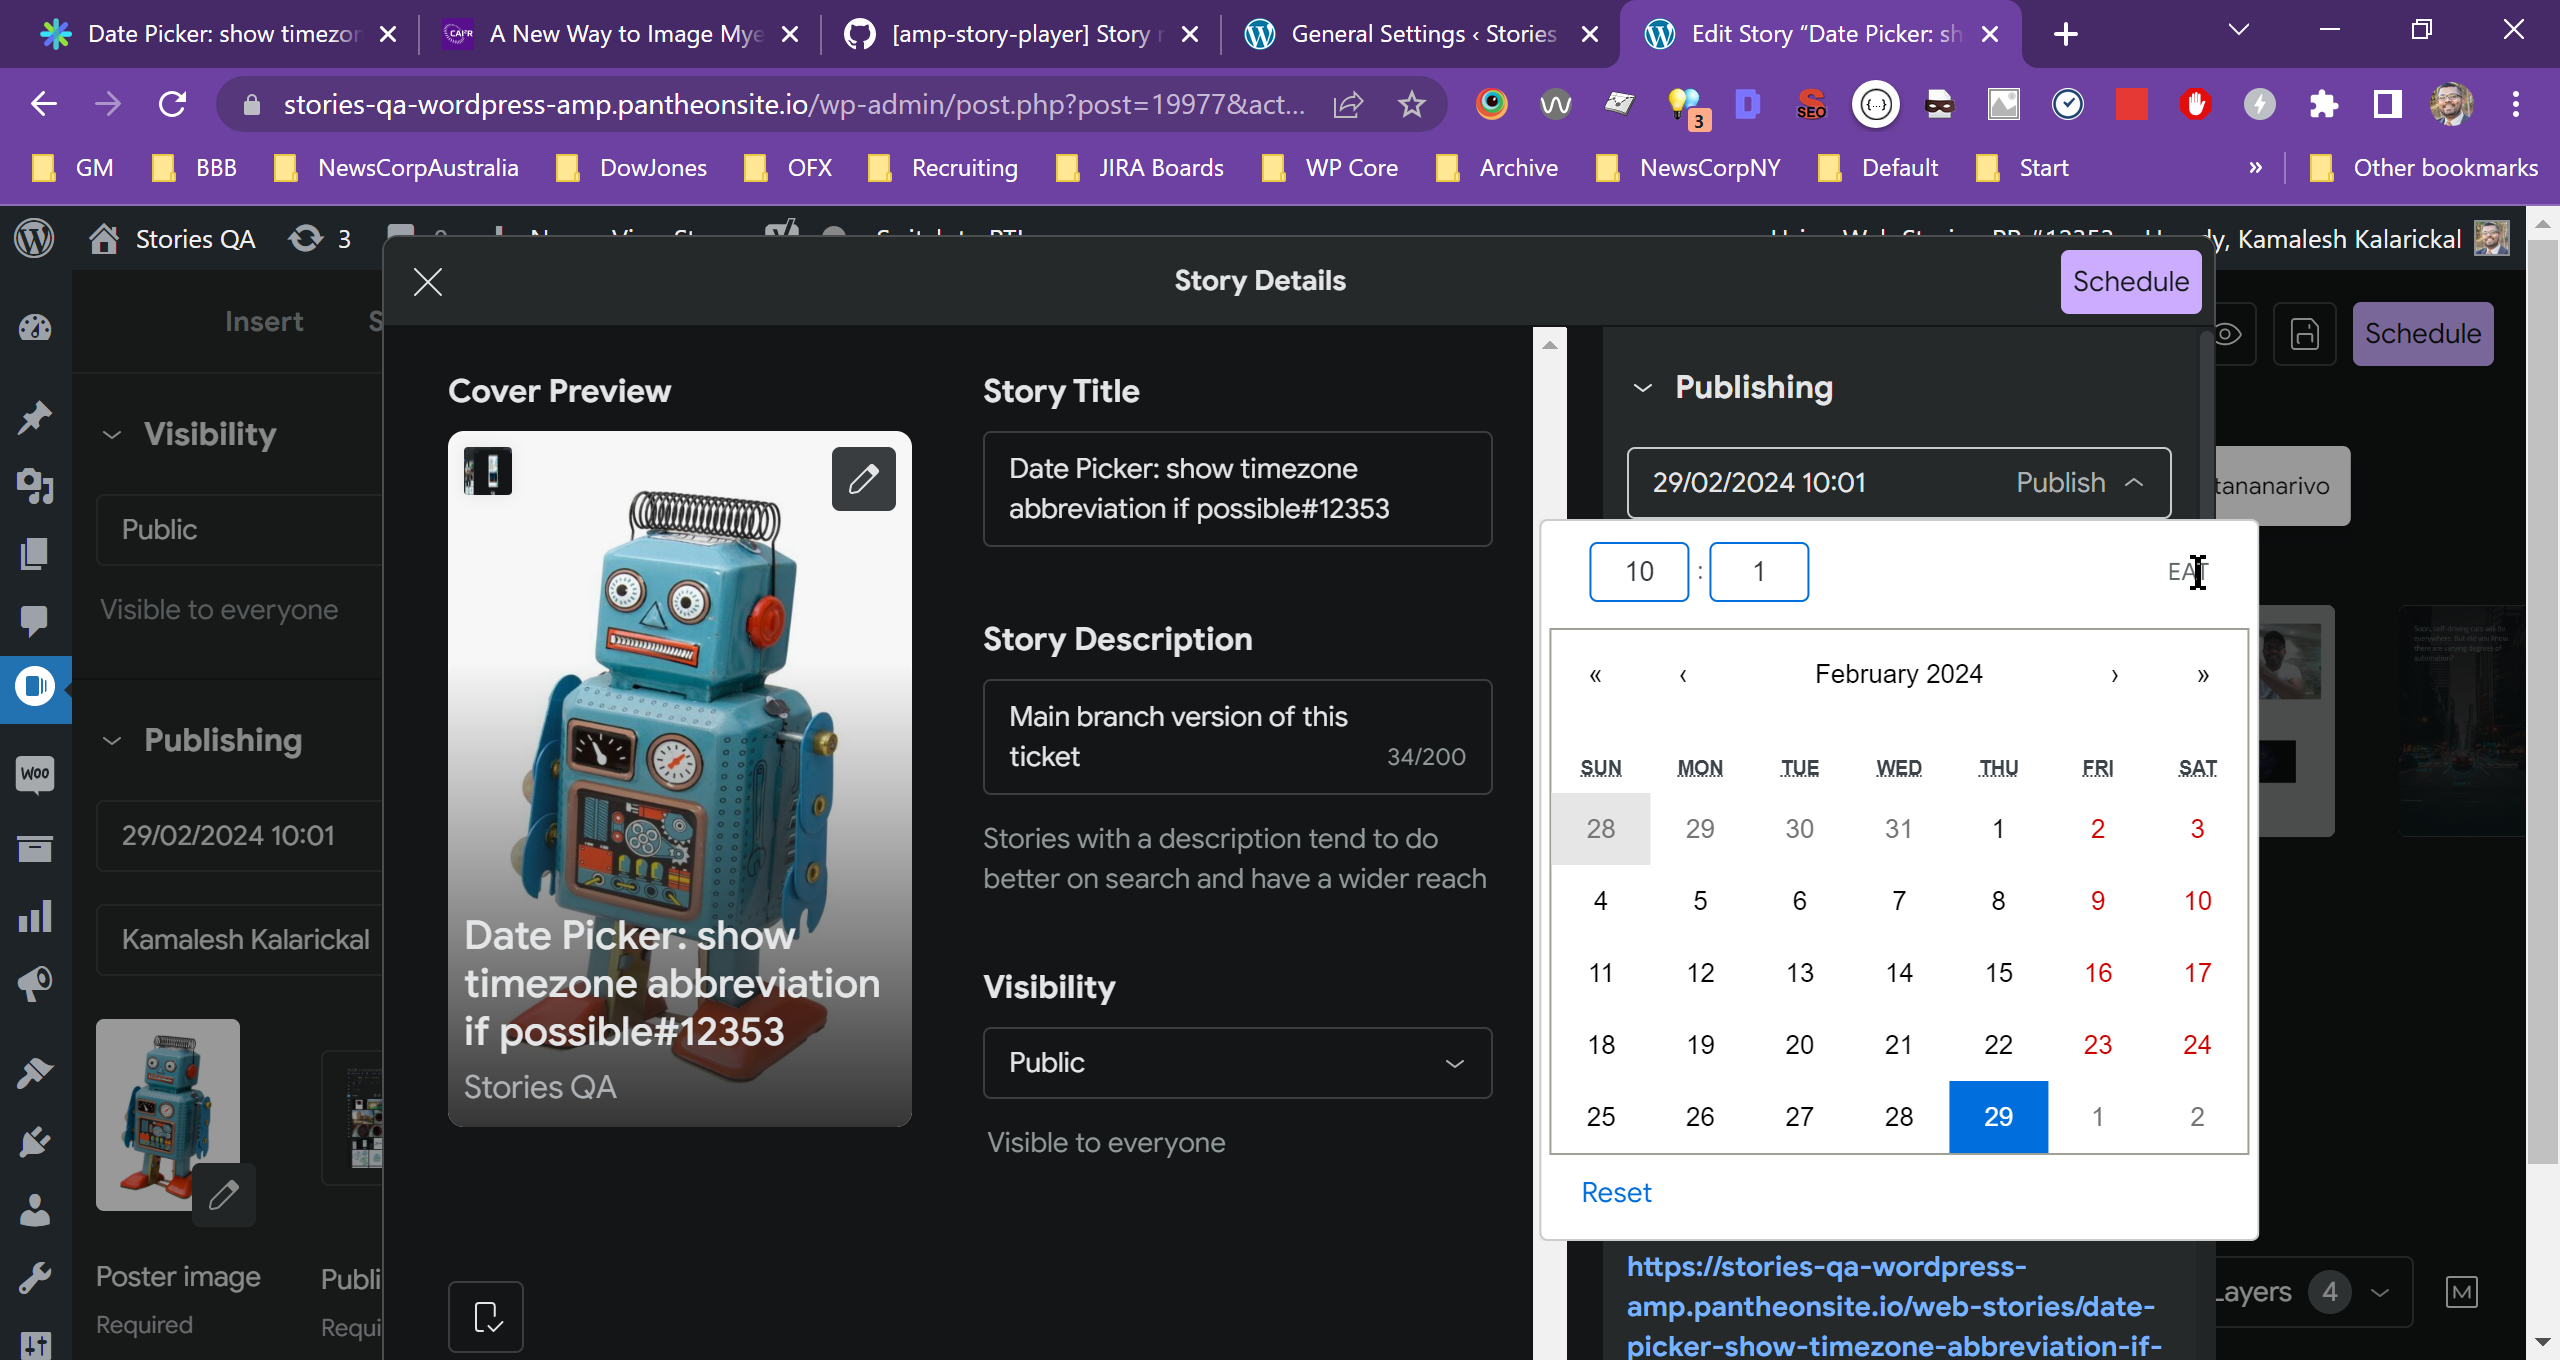Open the Tools wrench sidebar icon

coord(35,1277)
